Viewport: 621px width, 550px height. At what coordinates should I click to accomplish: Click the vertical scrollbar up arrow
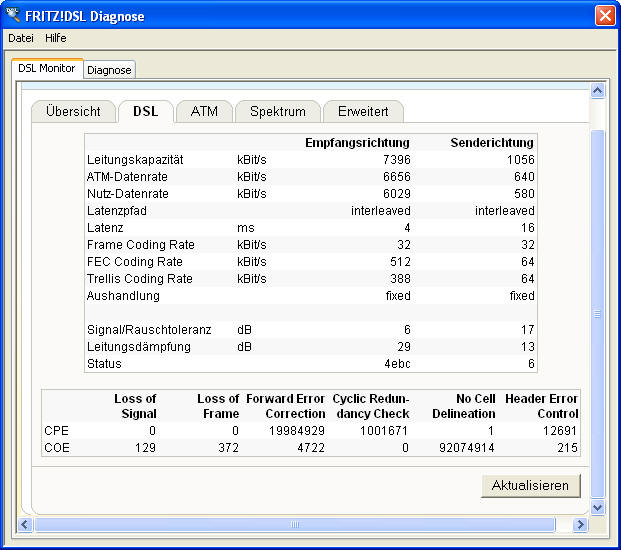coord(597,91)
